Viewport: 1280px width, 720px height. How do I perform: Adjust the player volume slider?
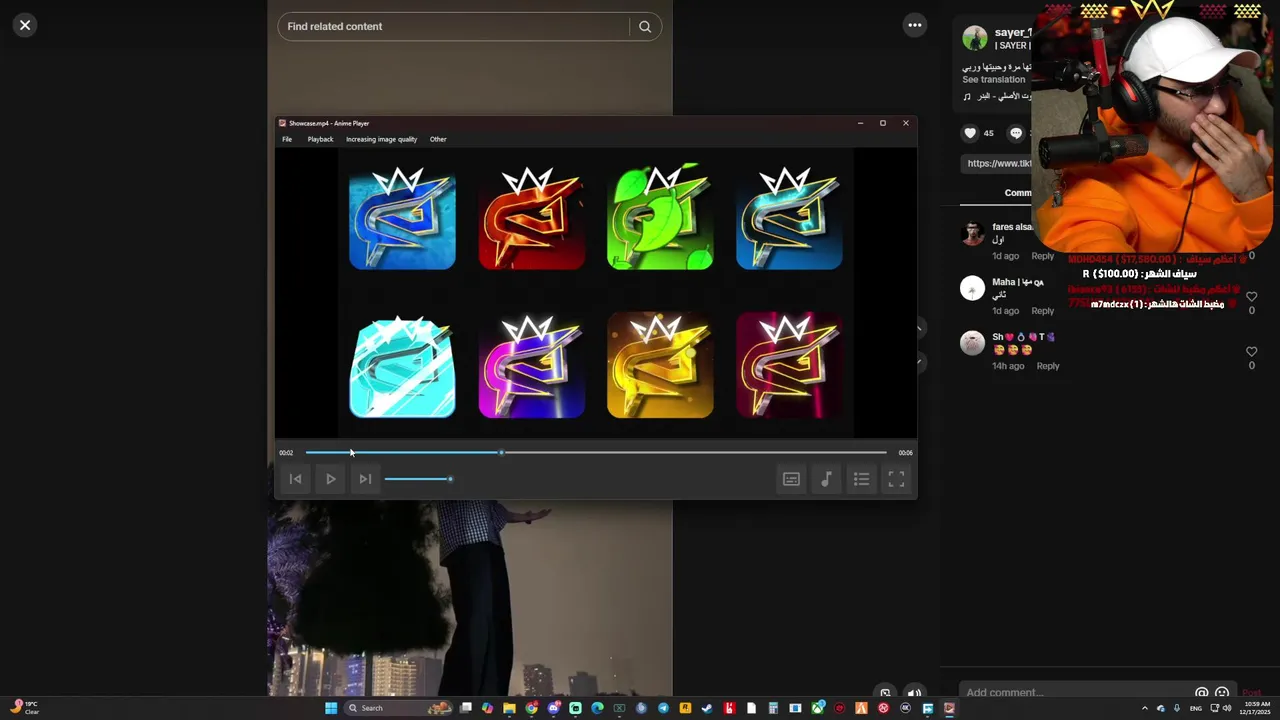pos(418,479)
